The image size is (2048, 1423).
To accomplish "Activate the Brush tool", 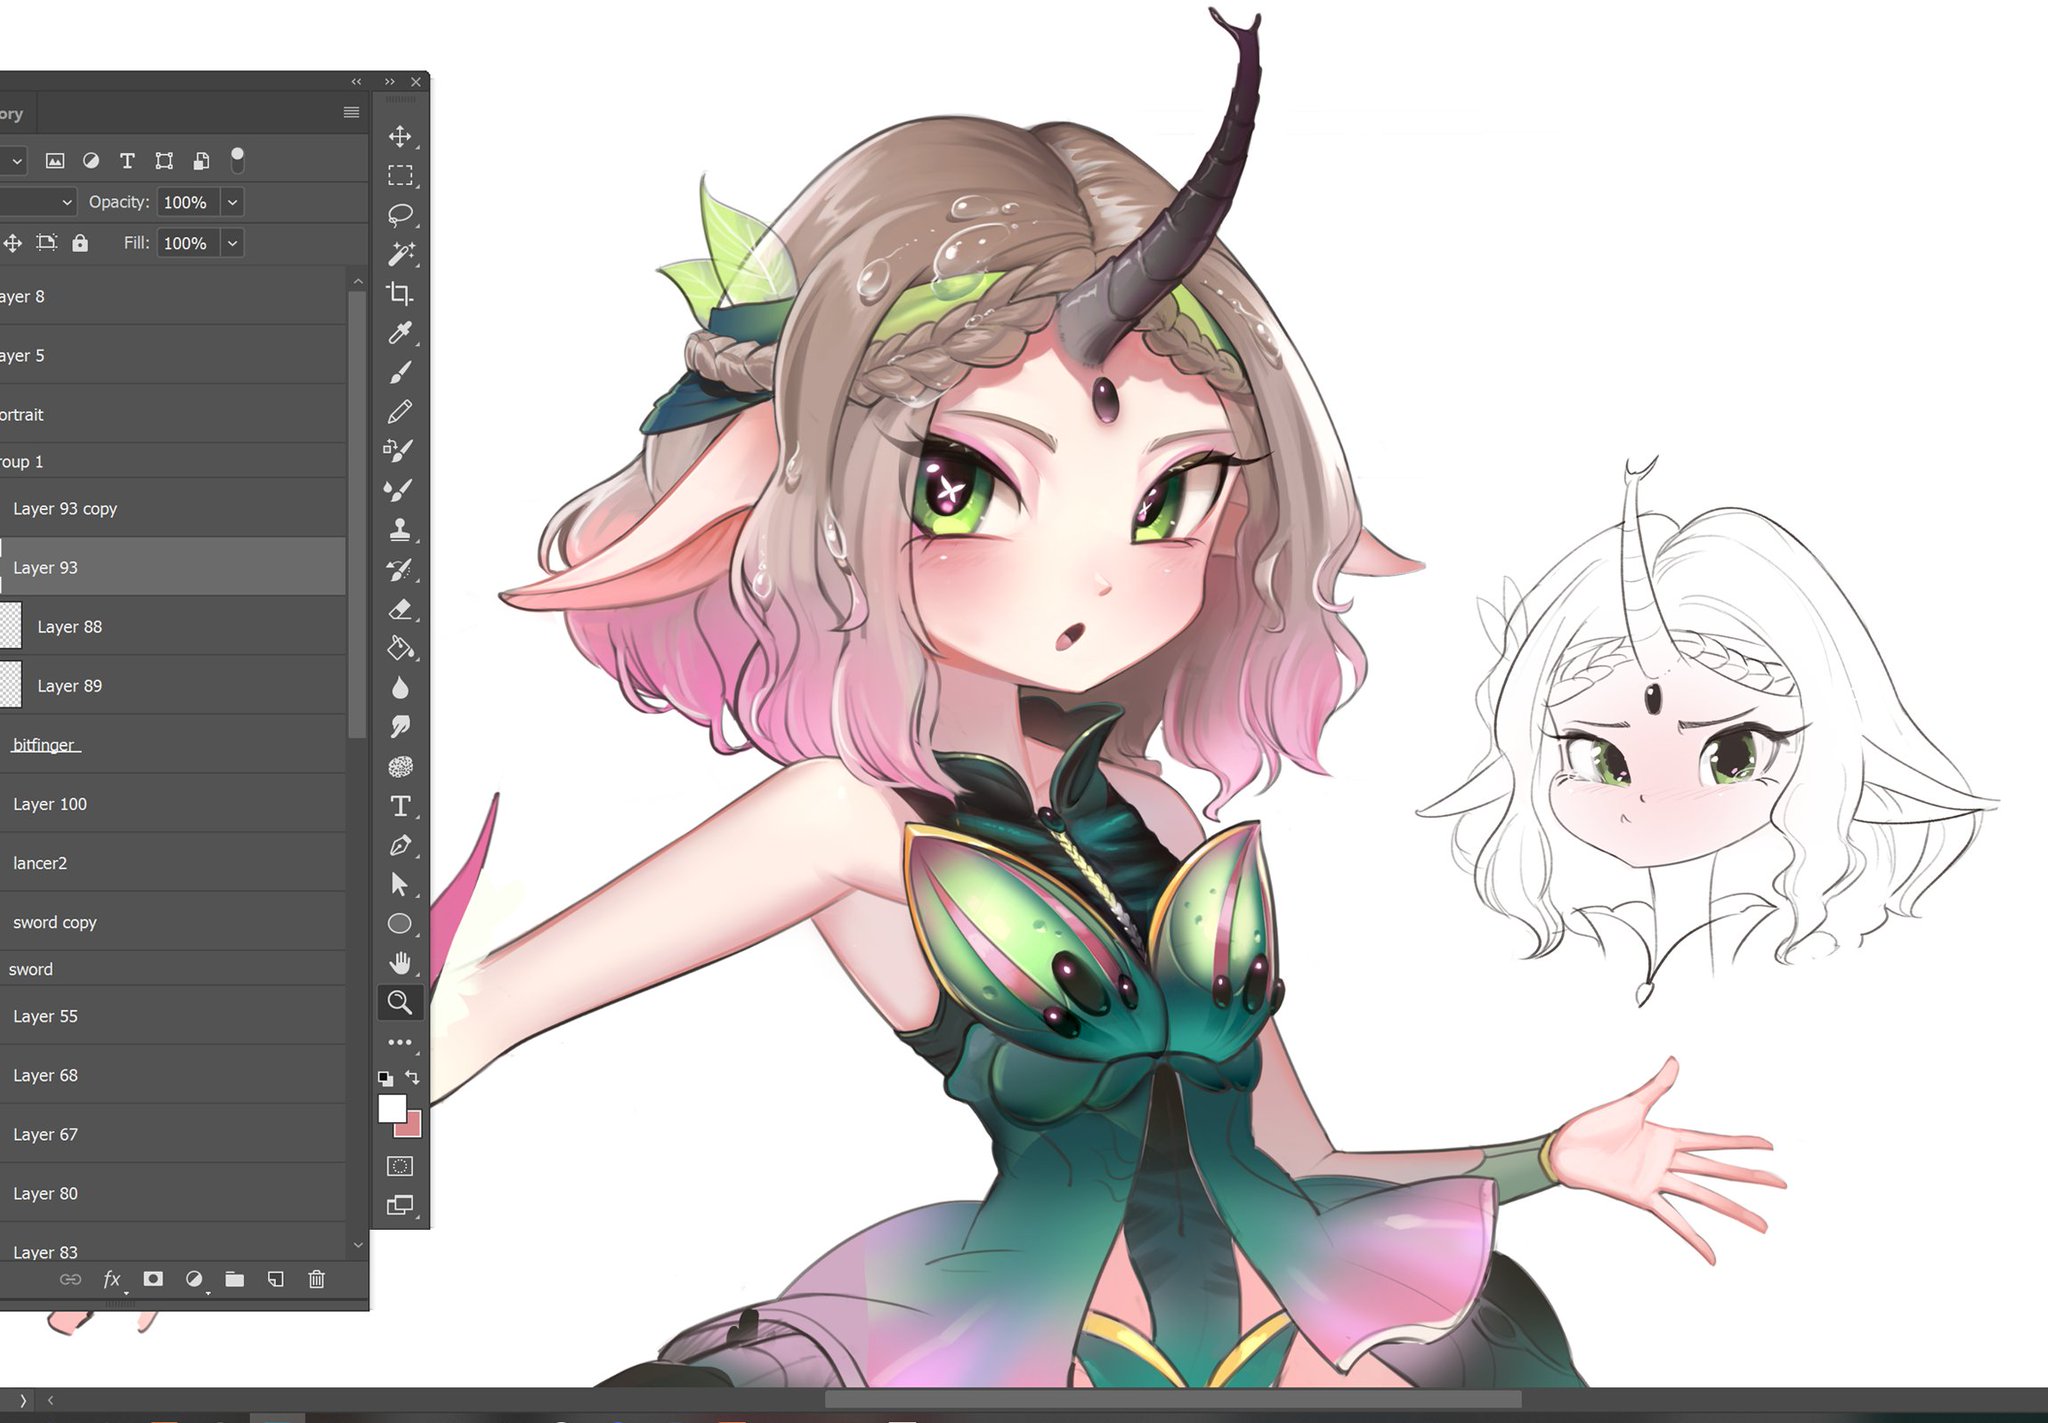I will pyautogui.click(x=400, y=371).
